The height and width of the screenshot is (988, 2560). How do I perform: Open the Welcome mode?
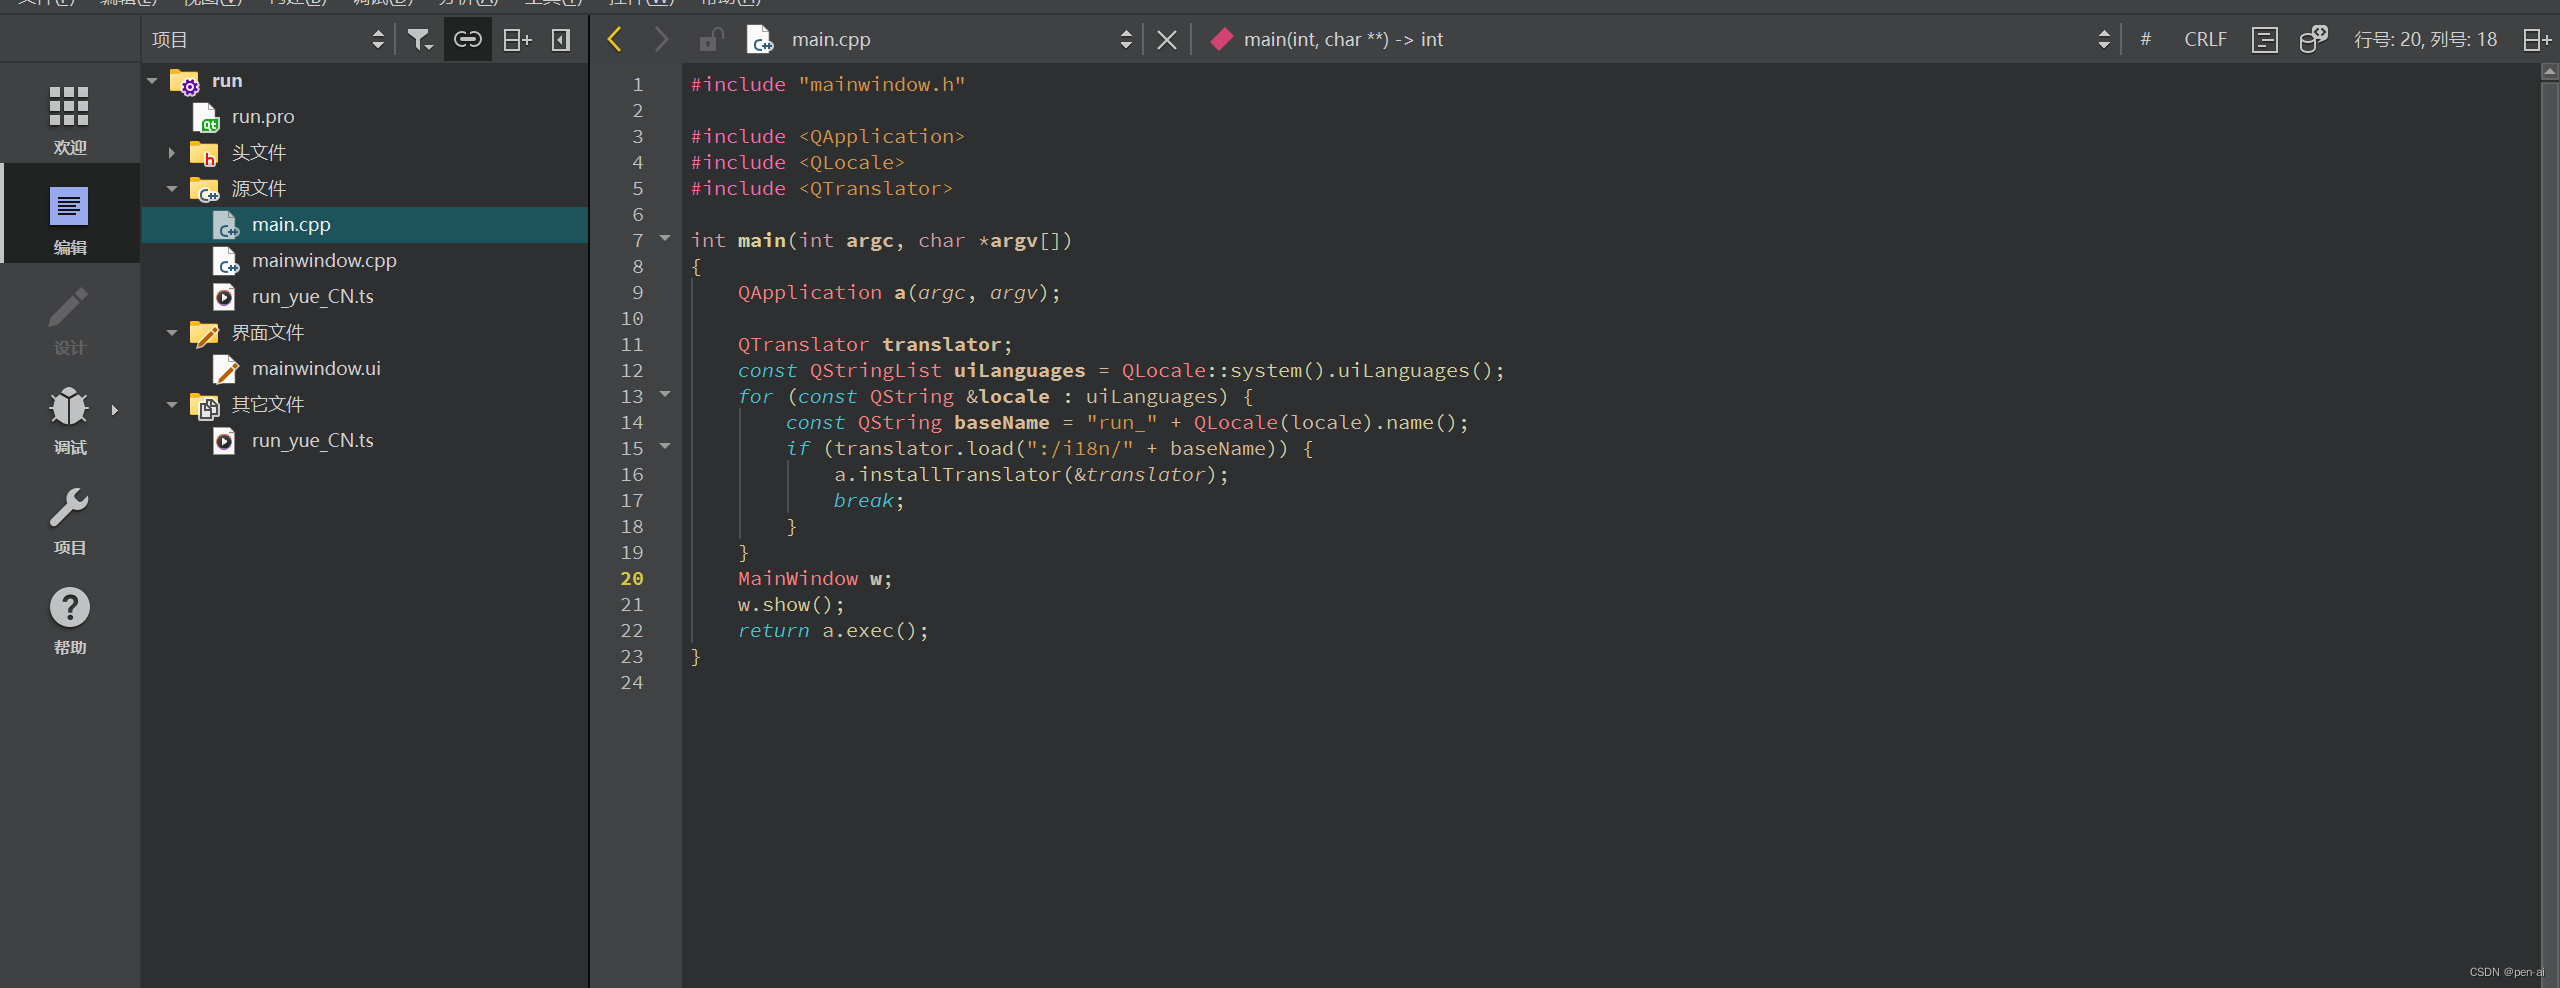point(69,119)
